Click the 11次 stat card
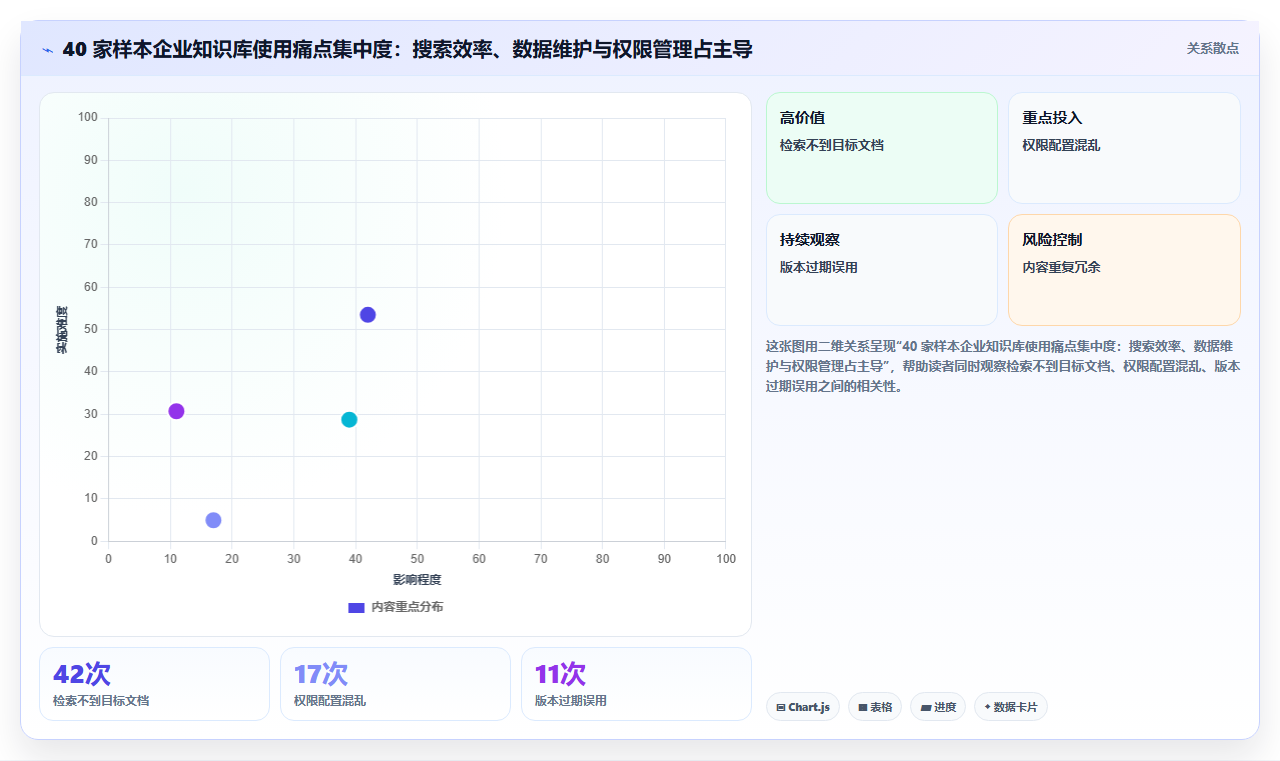 pyautogui.click(x=636, y=684)
